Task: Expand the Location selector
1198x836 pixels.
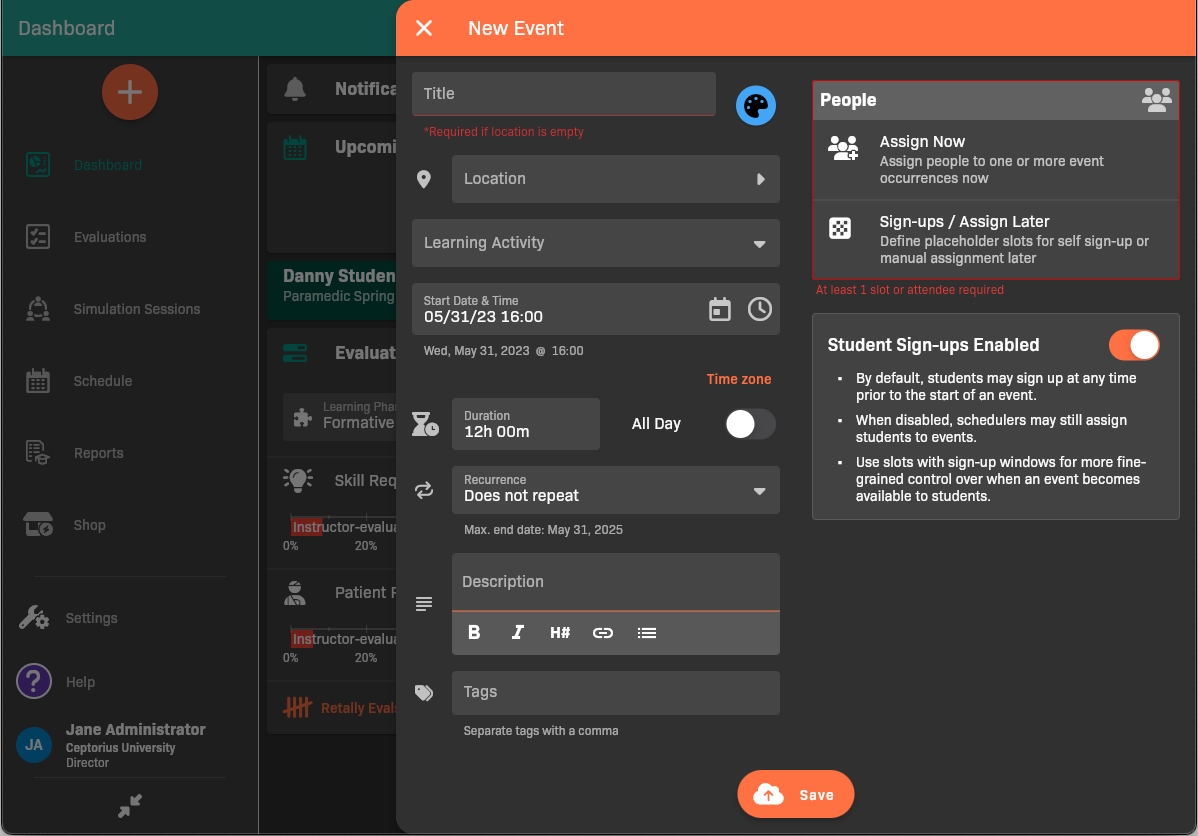Action: pyautogui.click(x=615, y=179)
